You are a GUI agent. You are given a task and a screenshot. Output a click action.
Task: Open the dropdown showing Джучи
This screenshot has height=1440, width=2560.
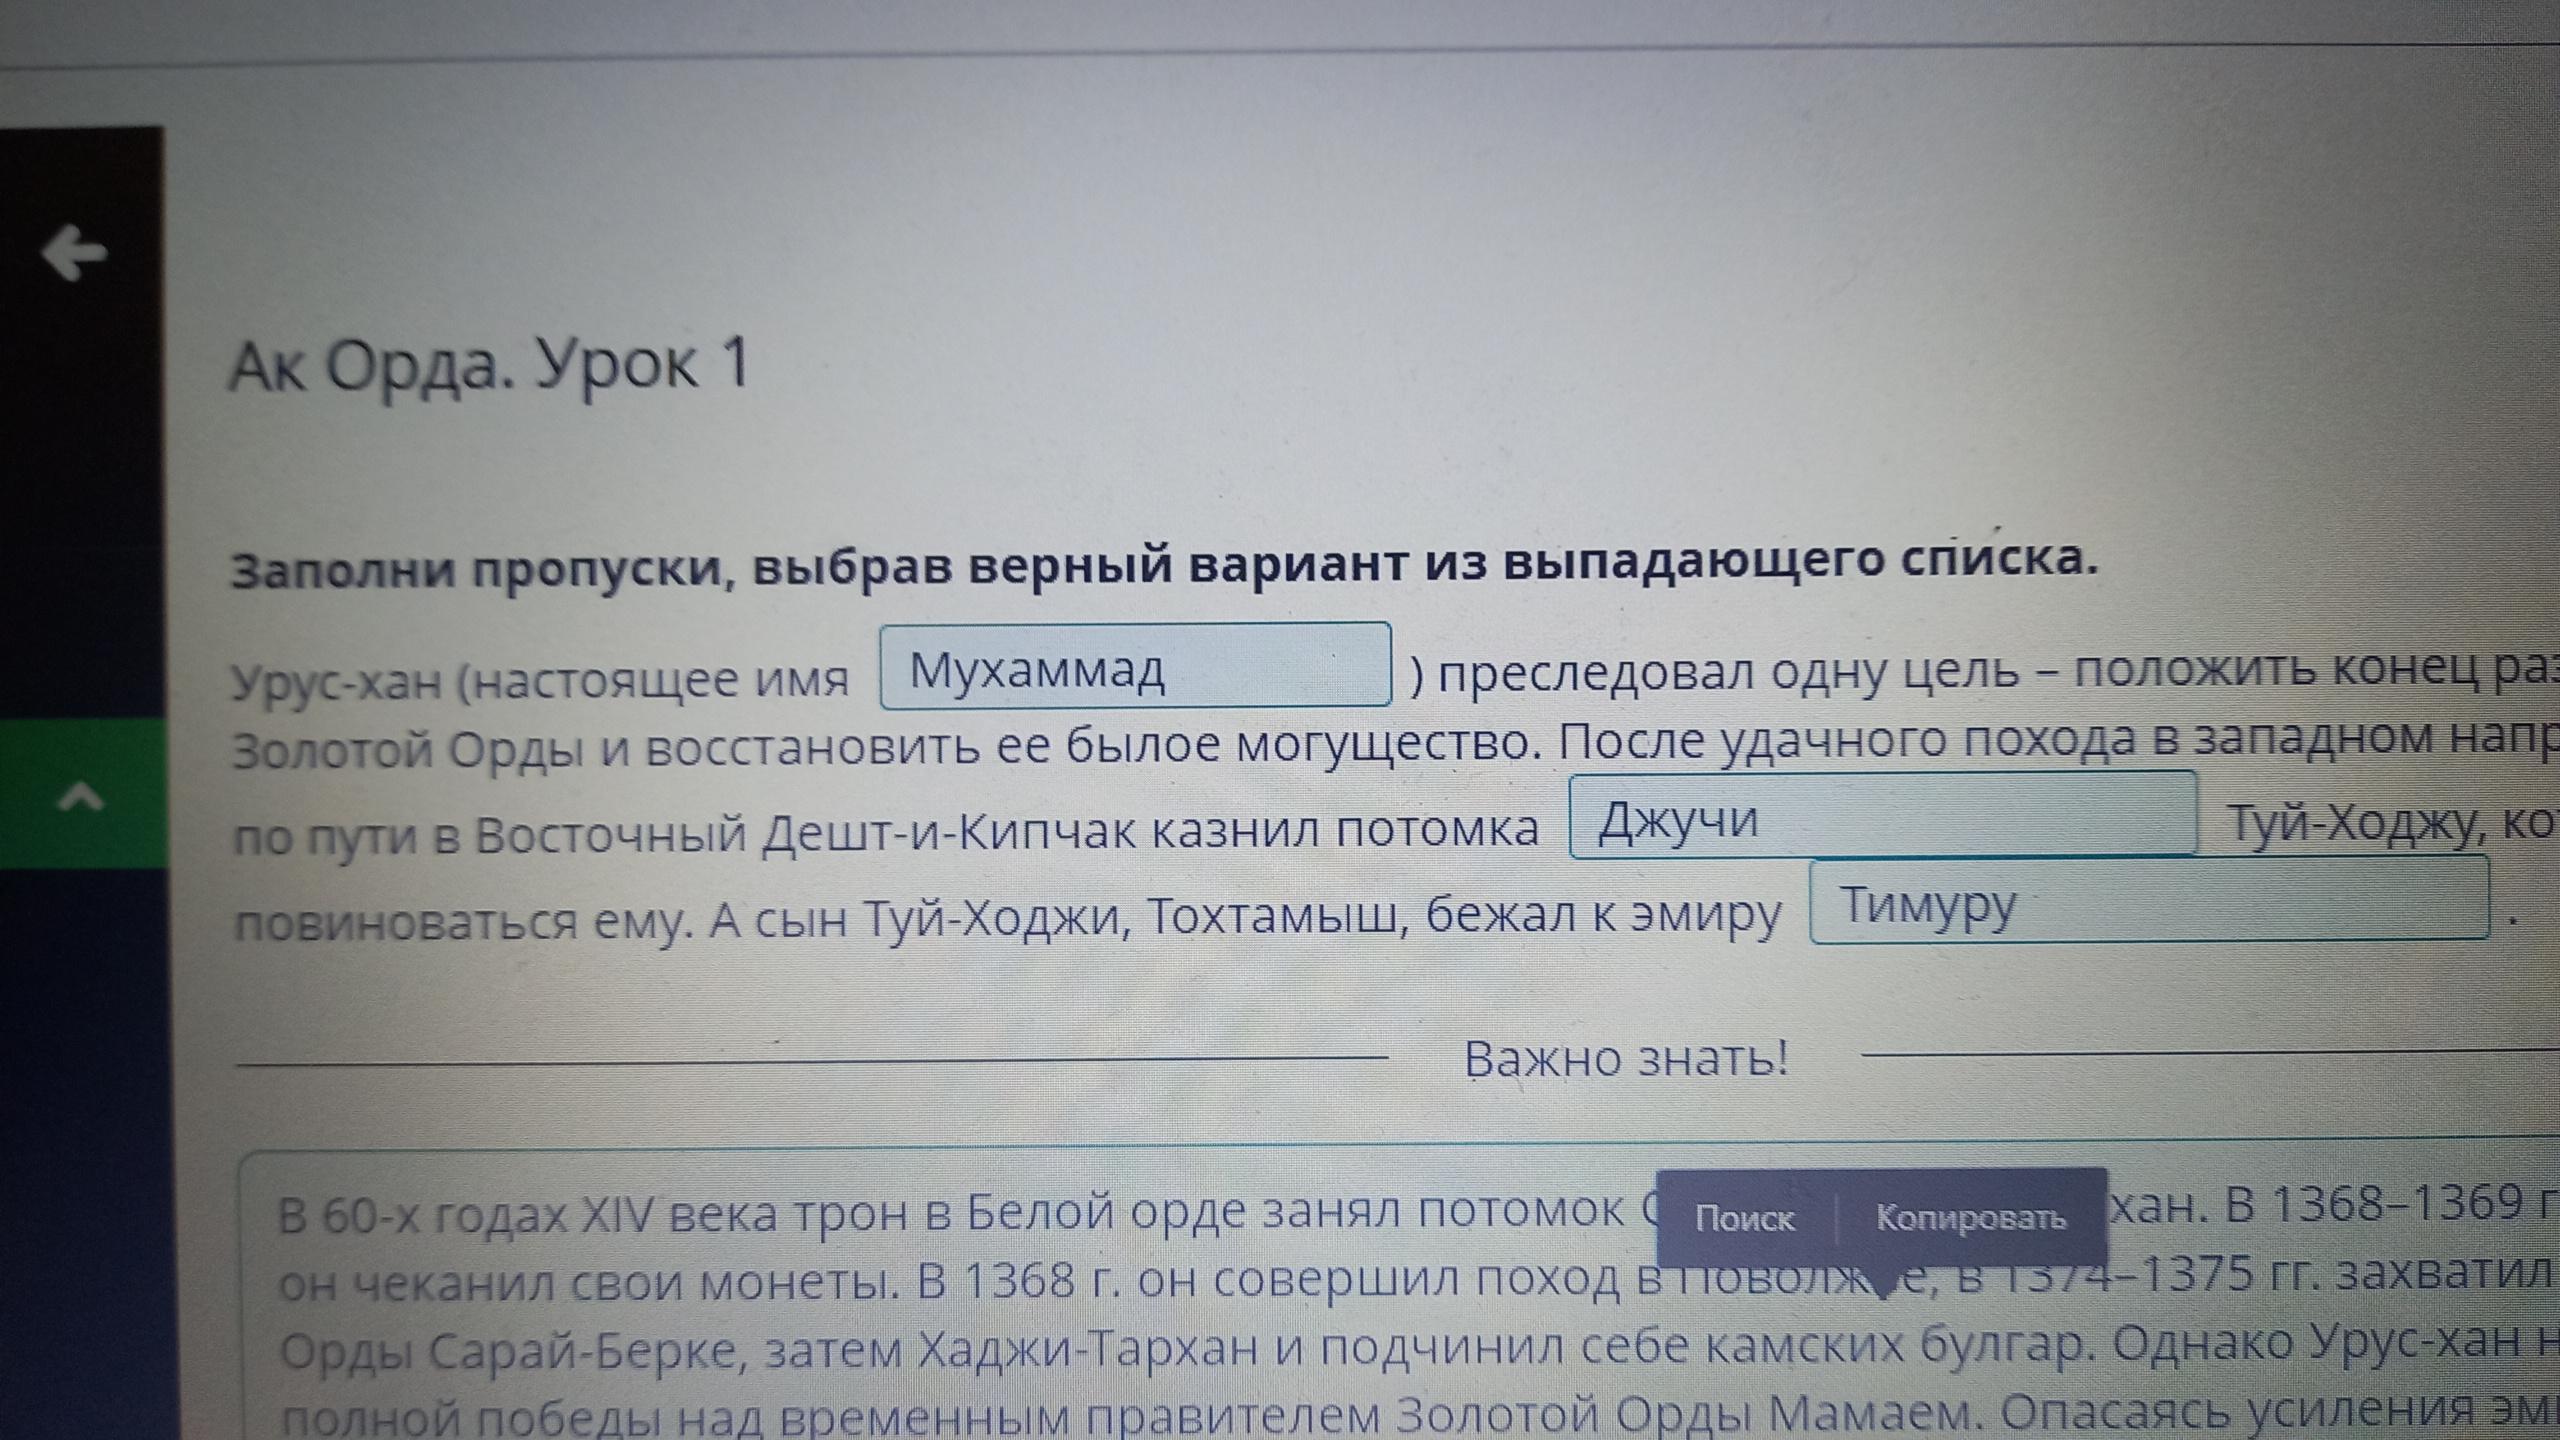pos(1882,817)
